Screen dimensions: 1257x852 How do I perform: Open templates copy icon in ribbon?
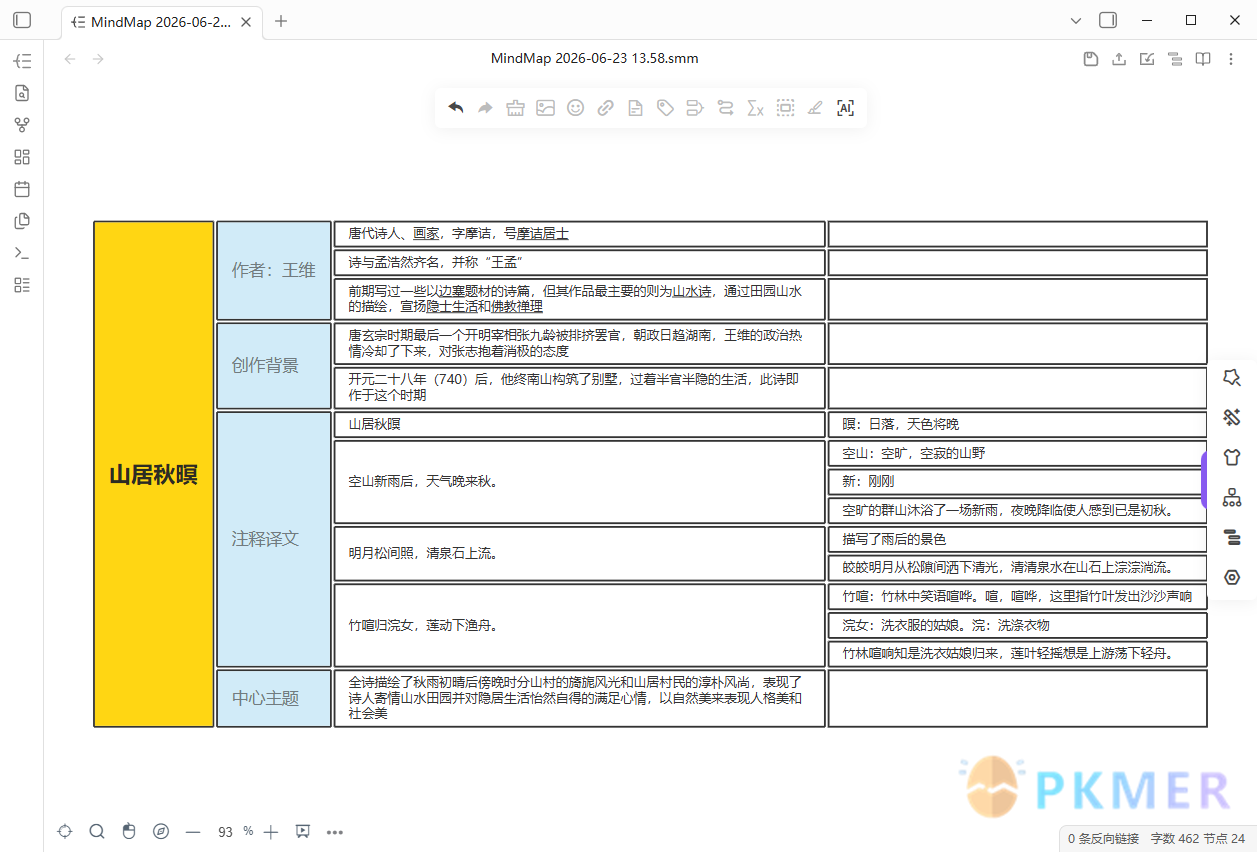pyautogui.click(x=22, y=221)
